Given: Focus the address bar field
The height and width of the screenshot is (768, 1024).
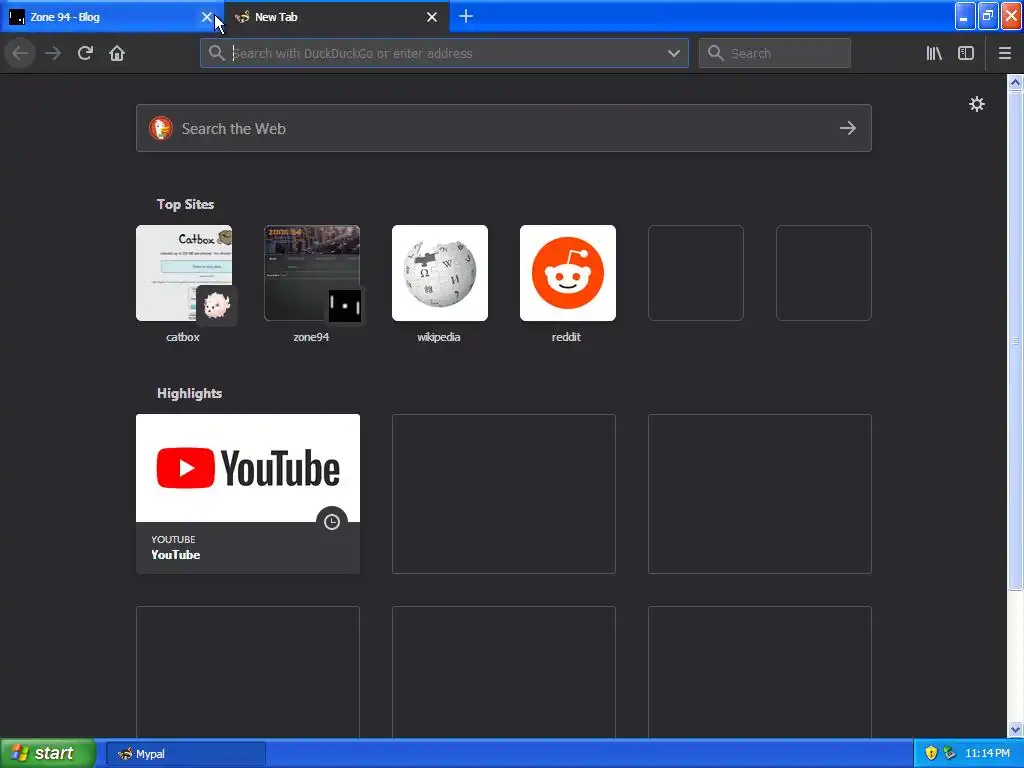Looking at the screenshot, I should (x=444, y=53).
